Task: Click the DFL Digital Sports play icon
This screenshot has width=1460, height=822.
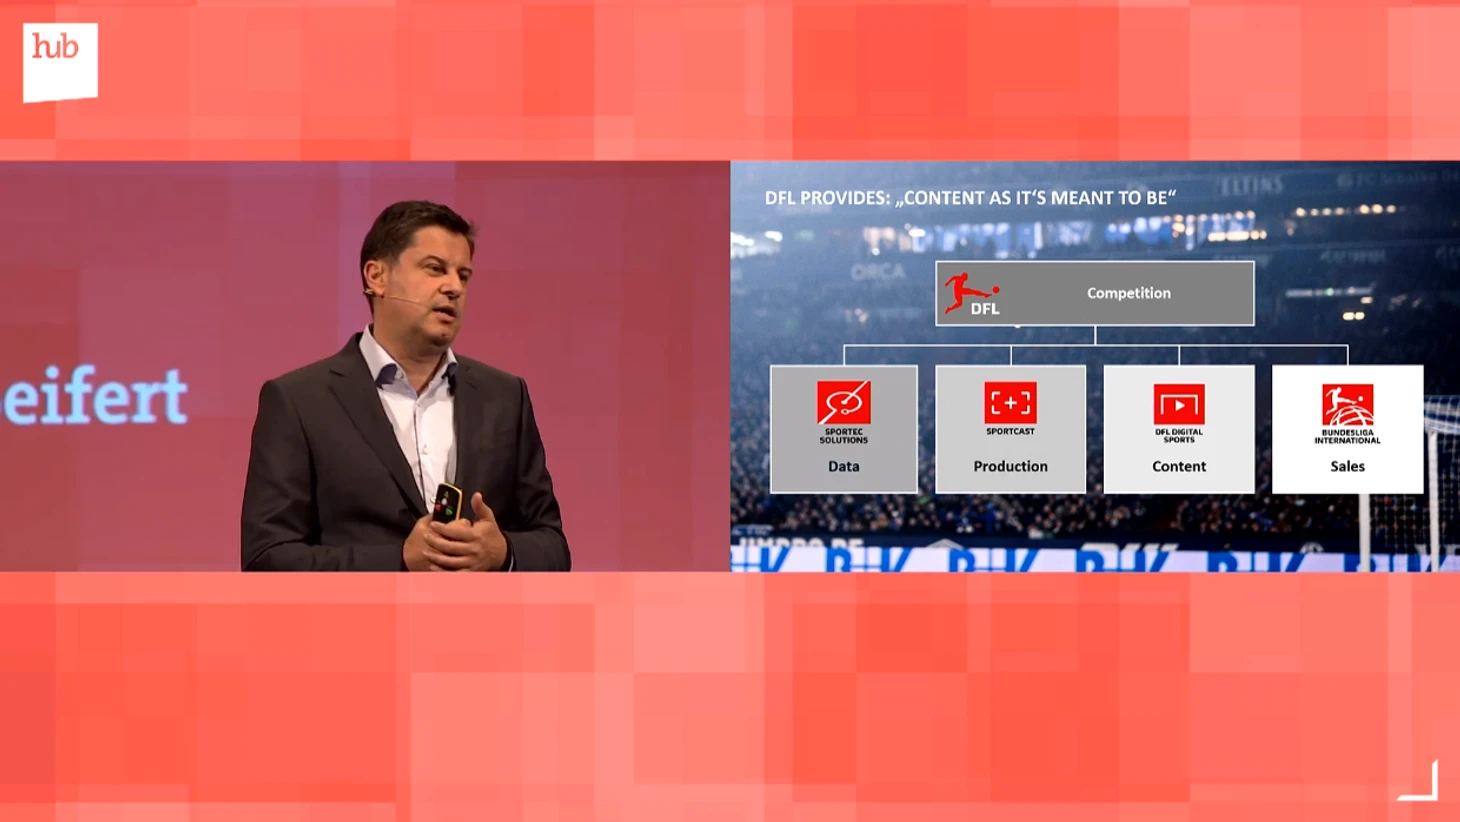Action: coord(1179,405)
